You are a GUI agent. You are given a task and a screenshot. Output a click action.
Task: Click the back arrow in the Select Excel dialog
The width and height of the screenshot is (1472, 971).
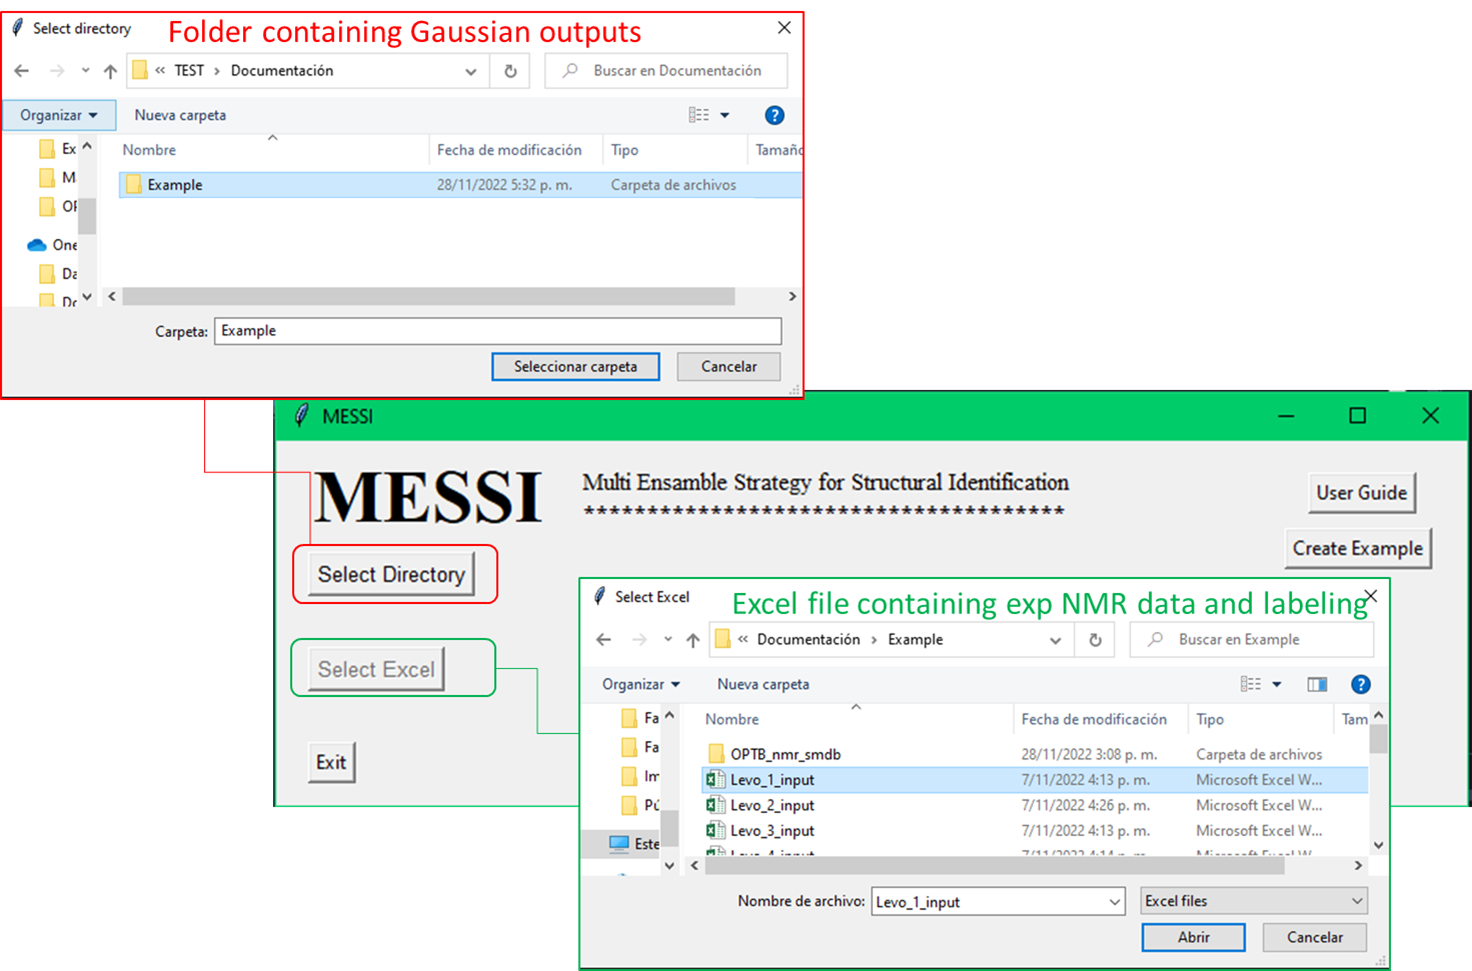point(604,639)
